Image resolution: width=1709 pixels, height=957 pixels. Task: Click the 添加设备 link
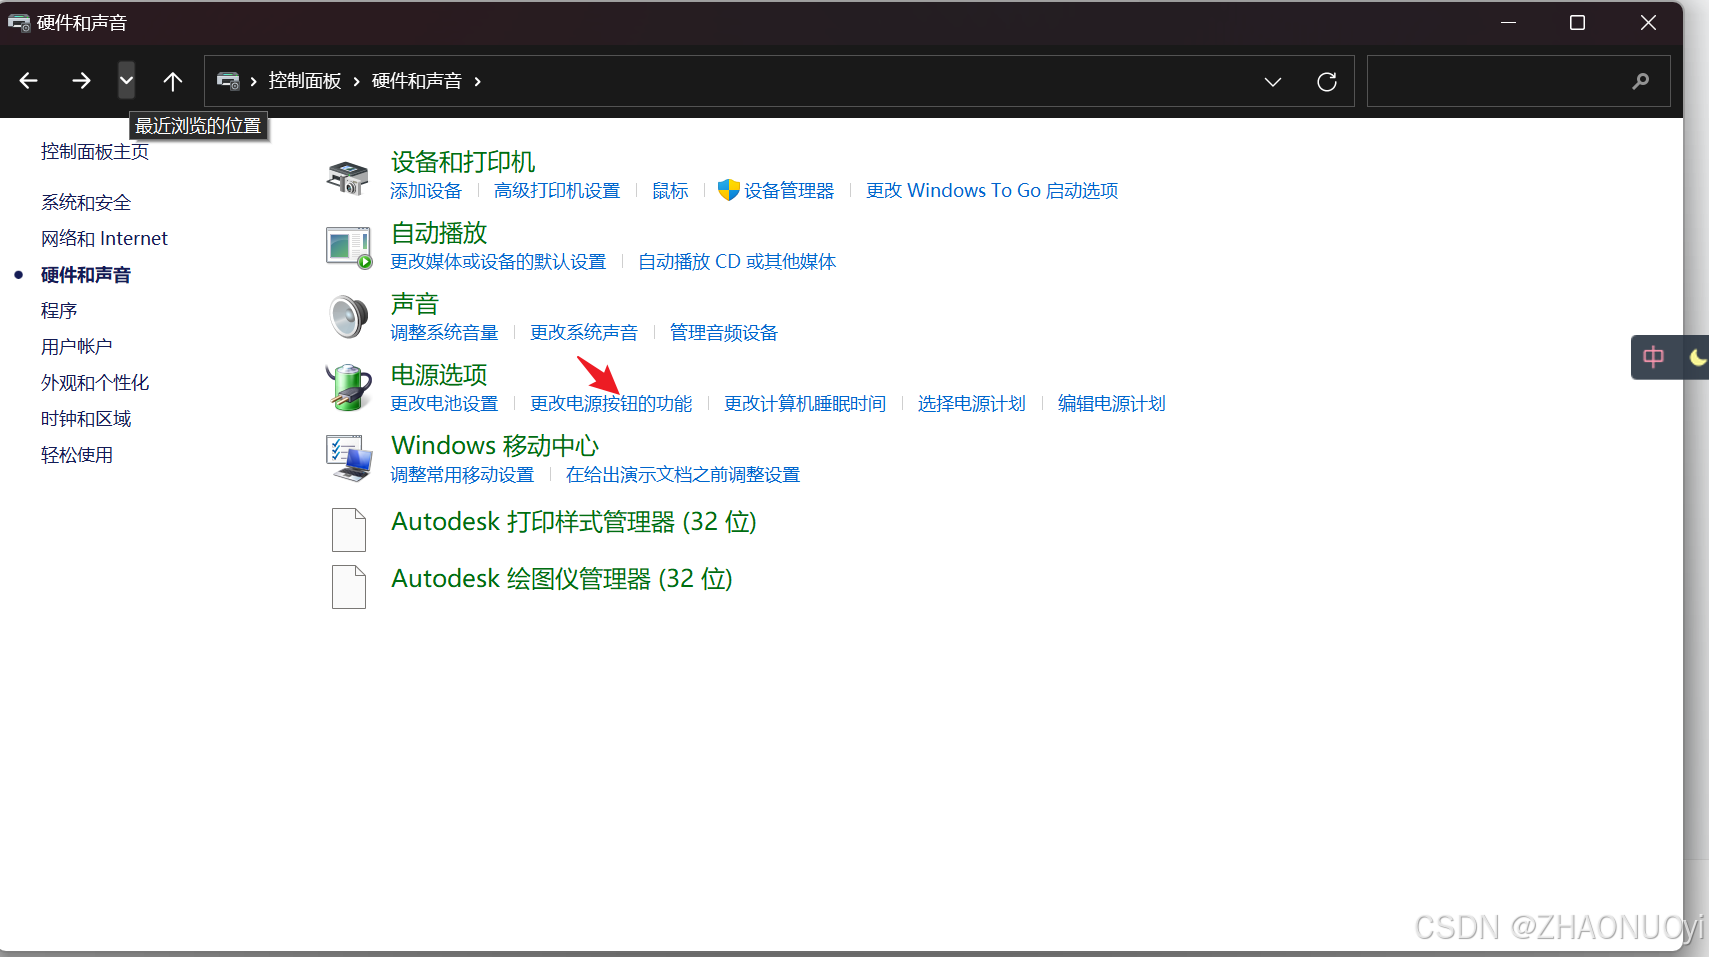point(426,191)
